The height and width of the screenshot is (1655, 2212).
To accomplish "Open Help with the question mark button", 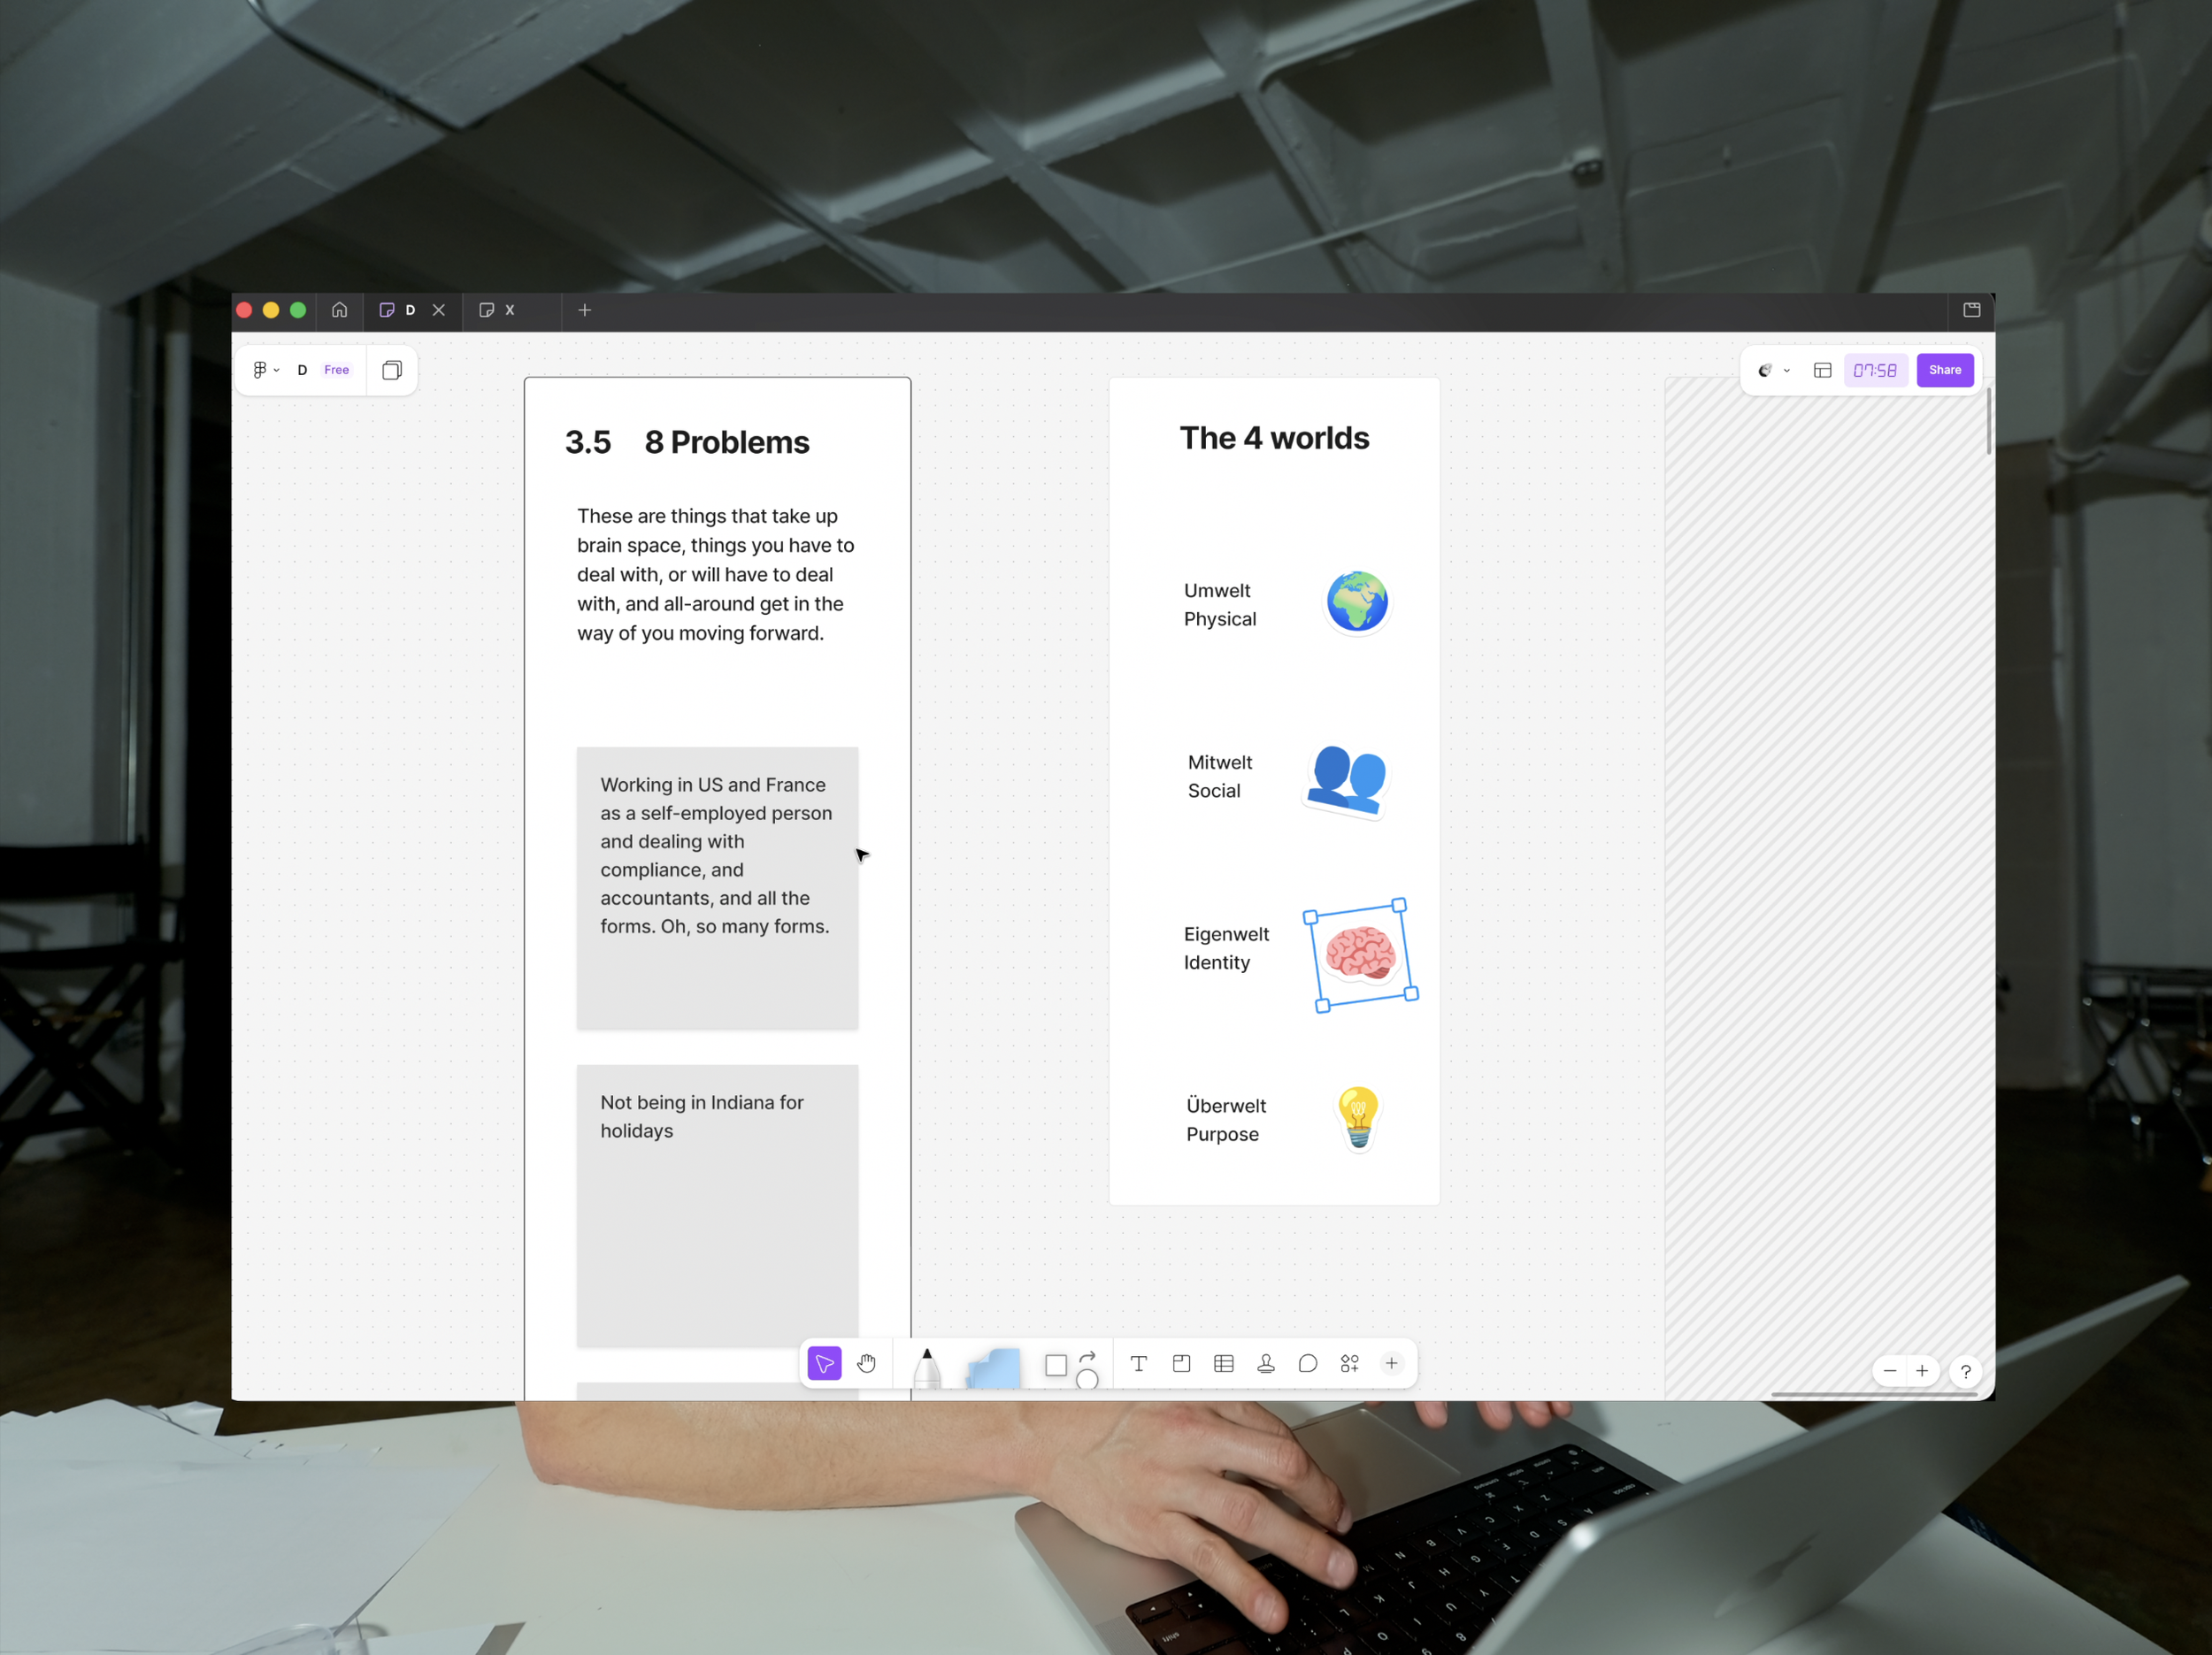I will tap(1965, 1371).
